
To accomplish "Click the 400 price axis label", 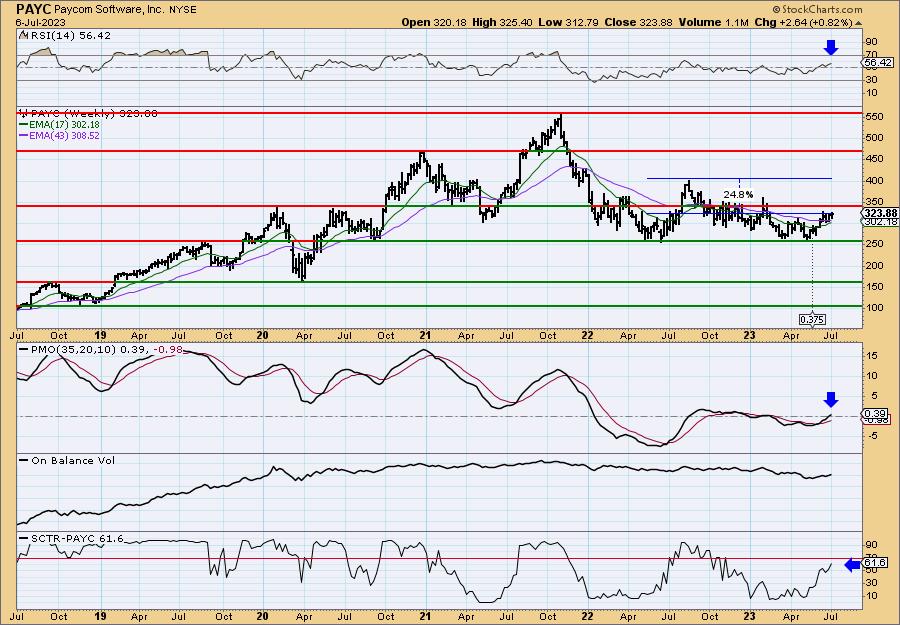I will (873, 180).
